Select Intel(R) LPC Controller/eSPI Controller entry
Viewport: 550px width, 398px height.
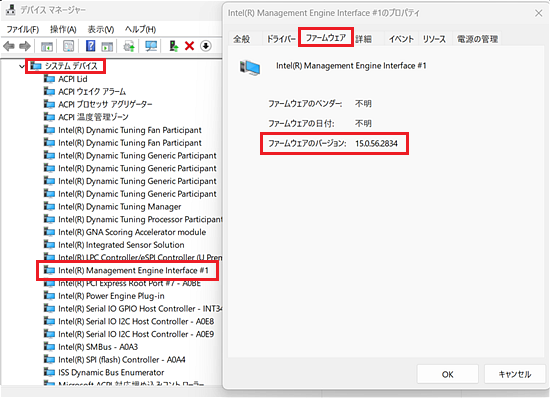(x=140, y=257)
